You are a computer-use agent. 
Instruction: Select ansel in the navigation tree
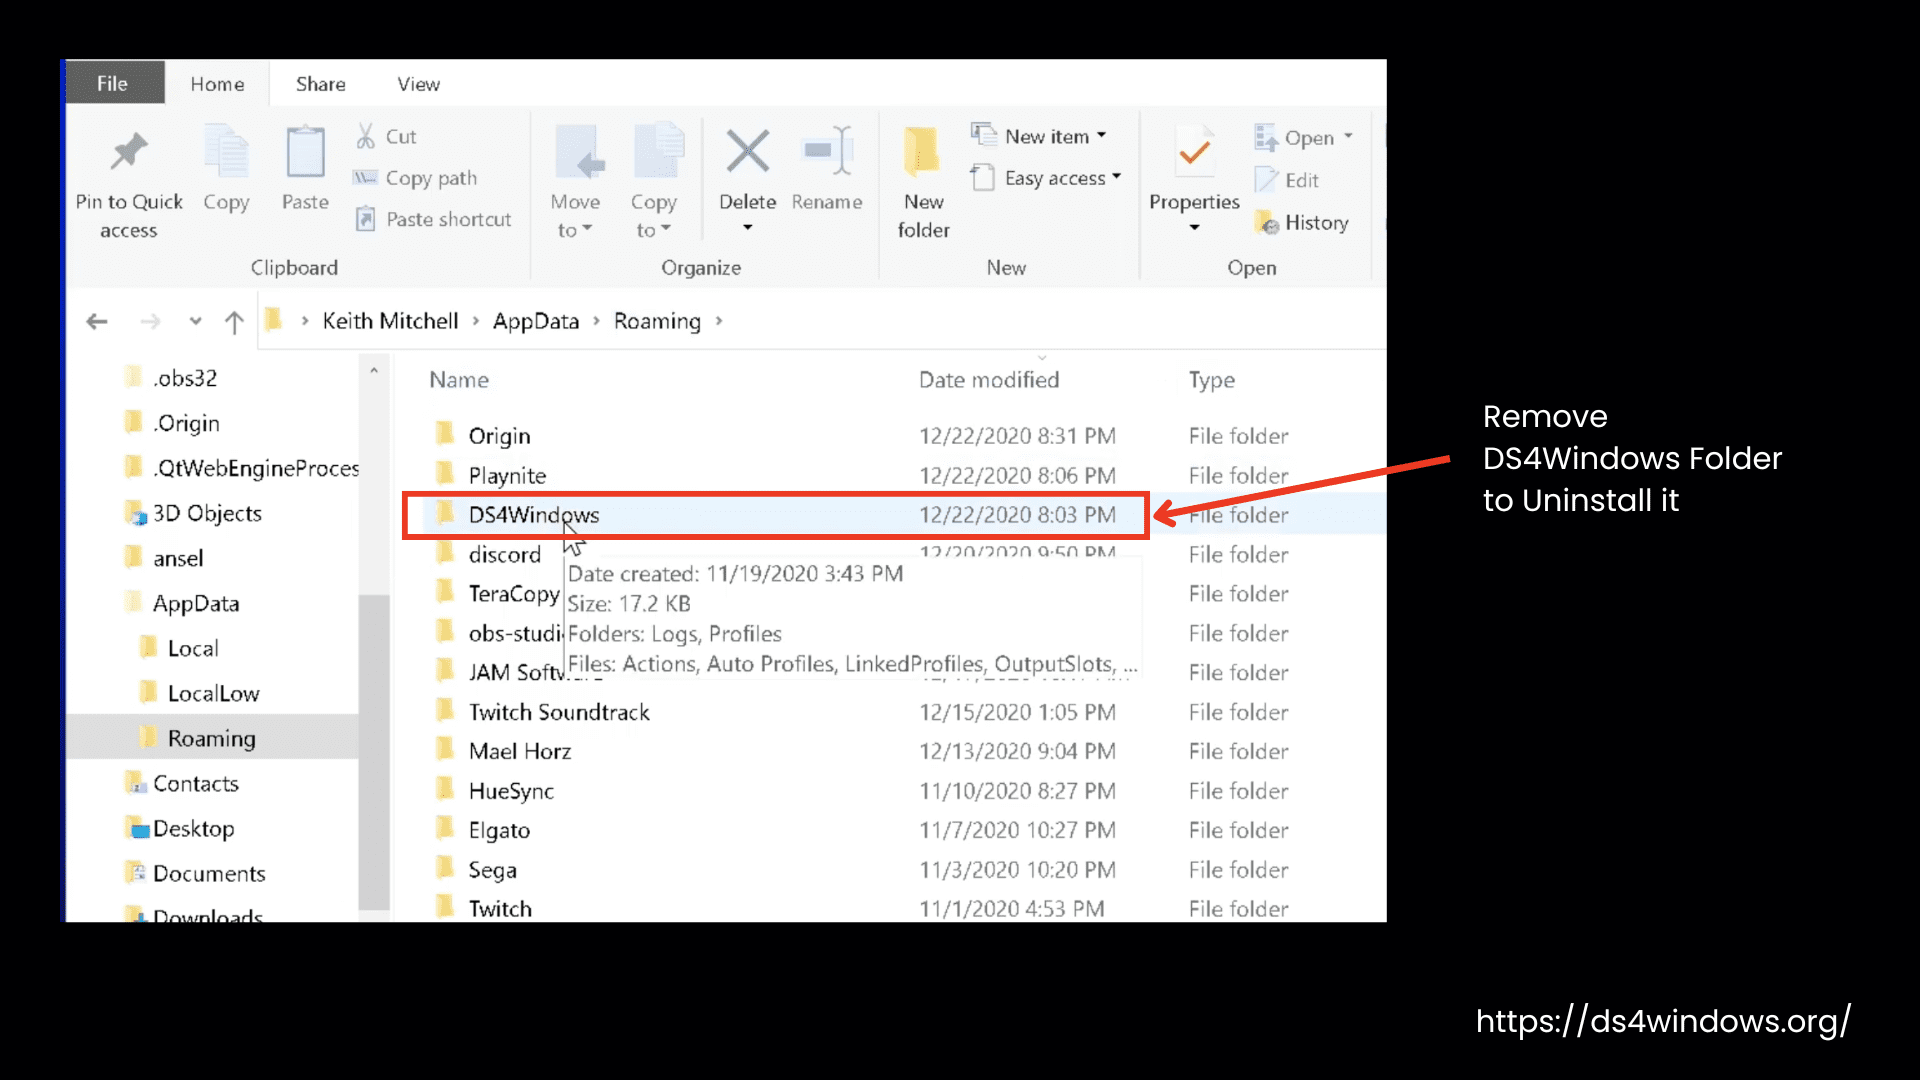(x=178, y=558)
